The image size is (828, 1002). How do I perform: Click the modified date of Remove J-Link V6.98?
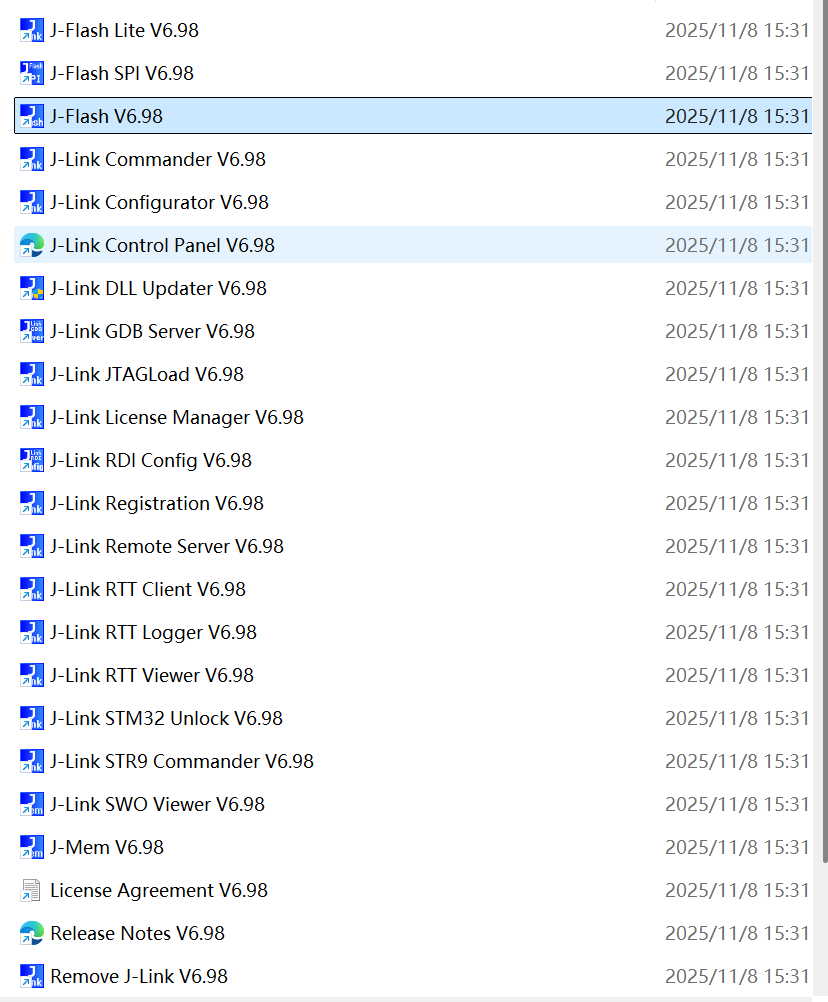click(737, 976)
